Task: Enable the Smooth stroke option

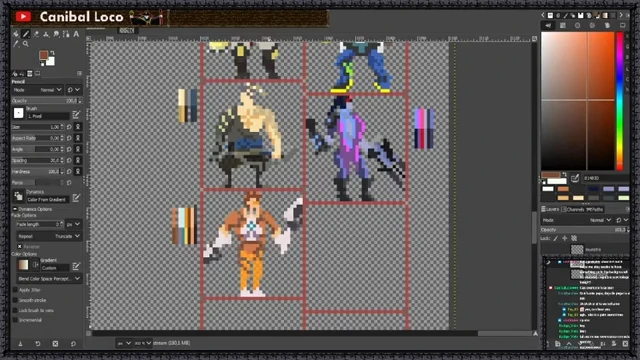Action: click(15, 300)
